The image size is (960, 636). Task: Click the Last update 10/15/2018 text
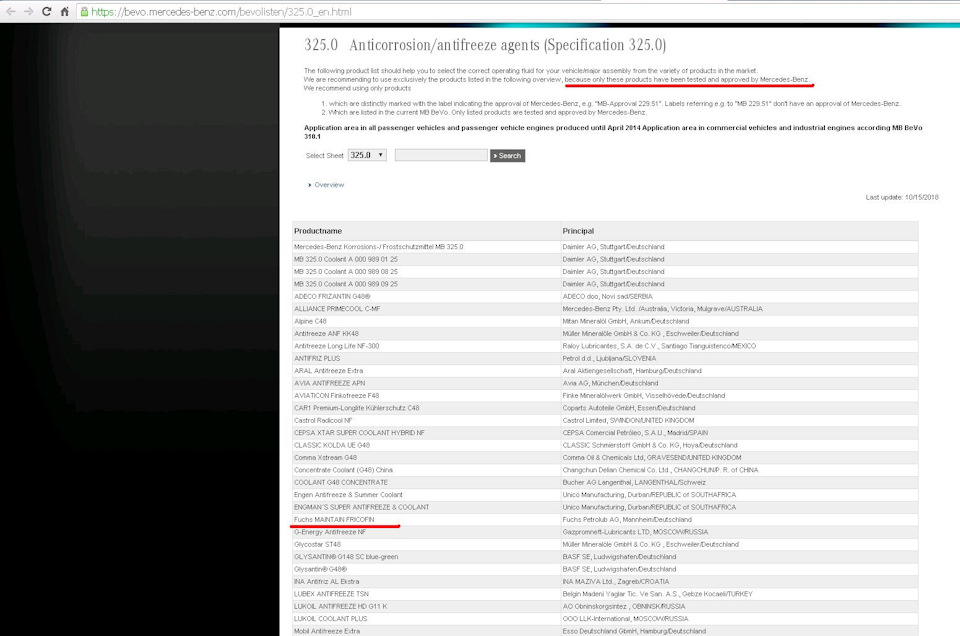tap(902, 197)
